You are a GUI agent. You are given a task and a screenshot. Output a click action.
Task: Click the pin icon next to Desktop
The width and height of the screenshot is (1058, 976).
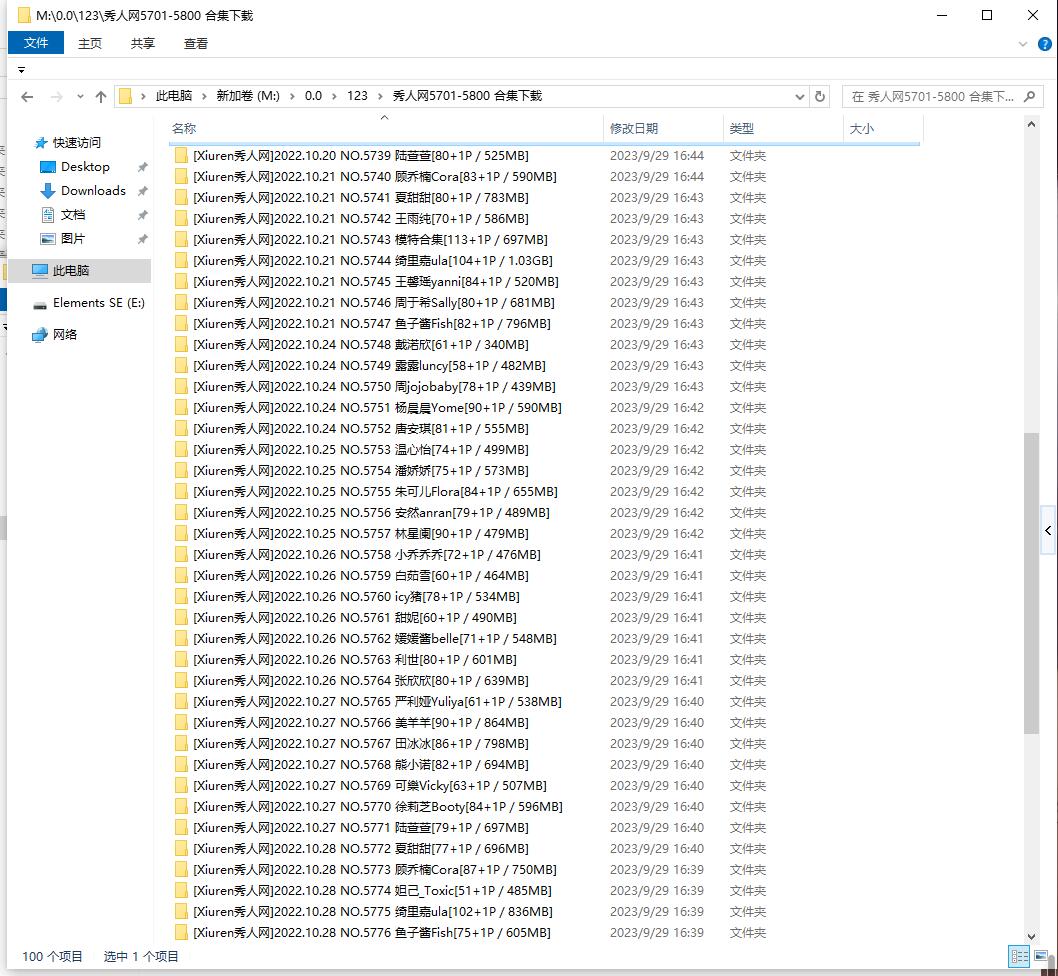pyautogui.click(x=142, y=167)
